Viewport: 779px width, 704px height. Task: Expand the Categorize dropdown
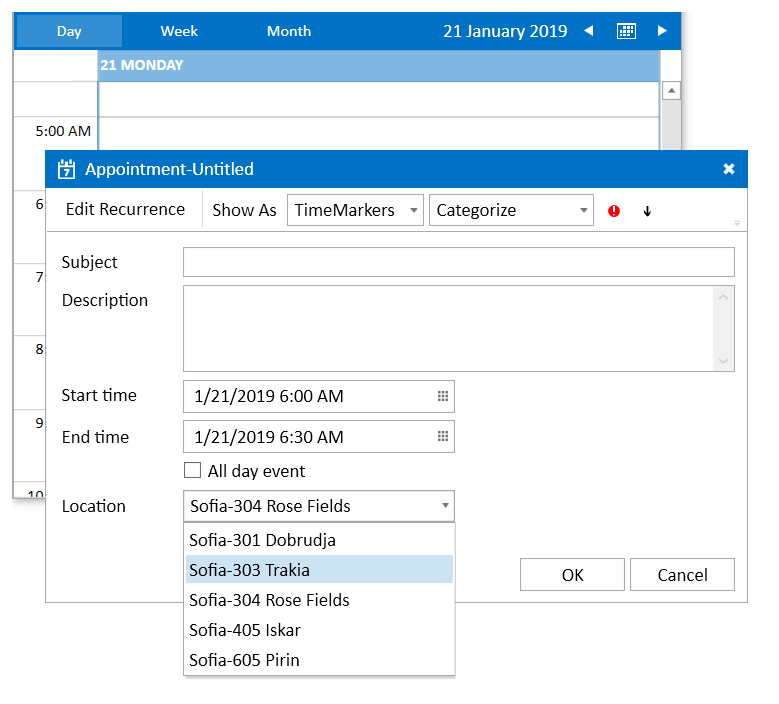584,210
